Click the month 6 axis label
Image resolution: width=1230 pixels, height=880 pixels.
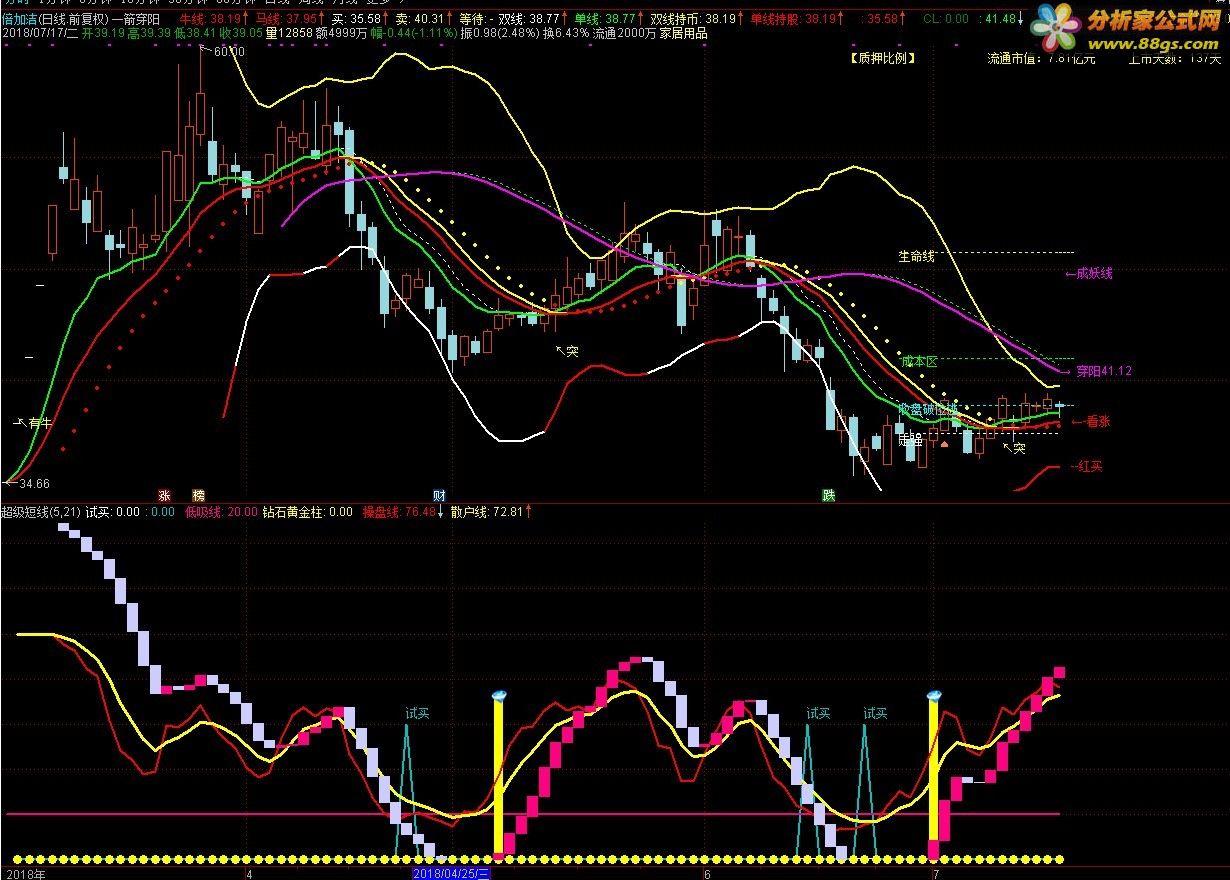706,873
